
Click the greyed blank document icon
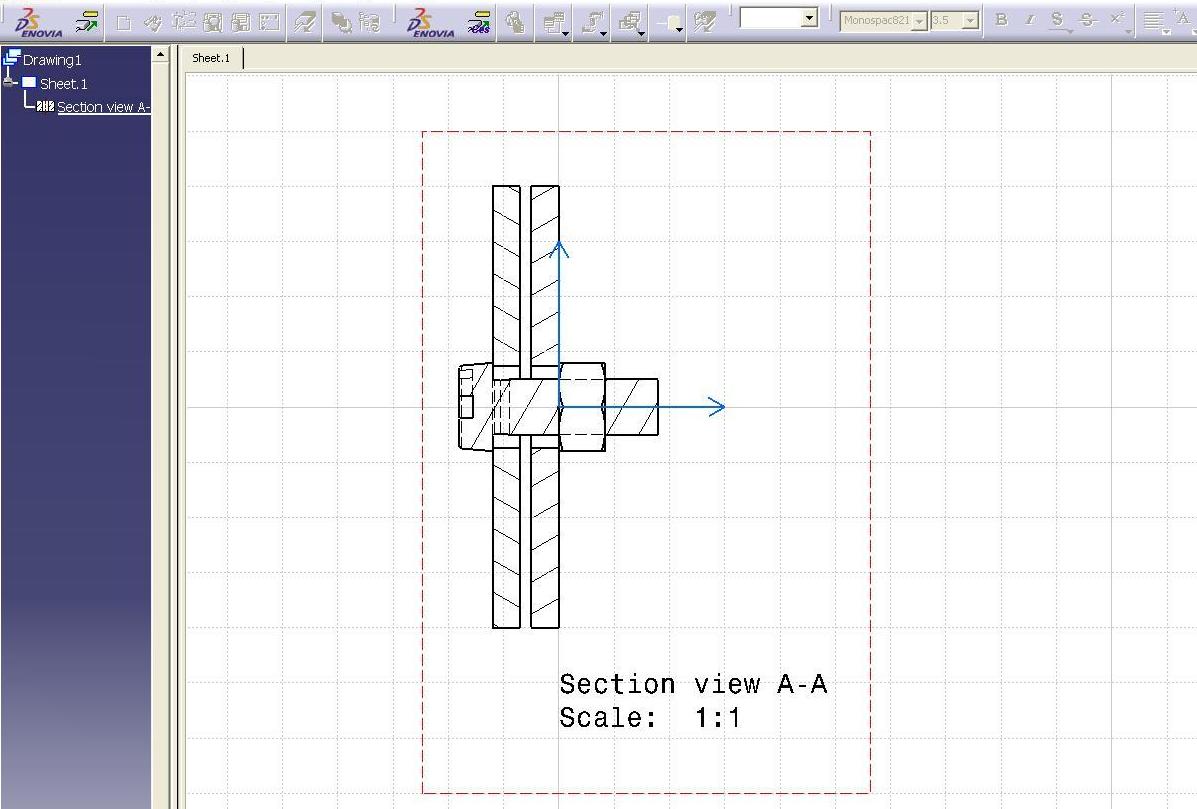point(123,23)
